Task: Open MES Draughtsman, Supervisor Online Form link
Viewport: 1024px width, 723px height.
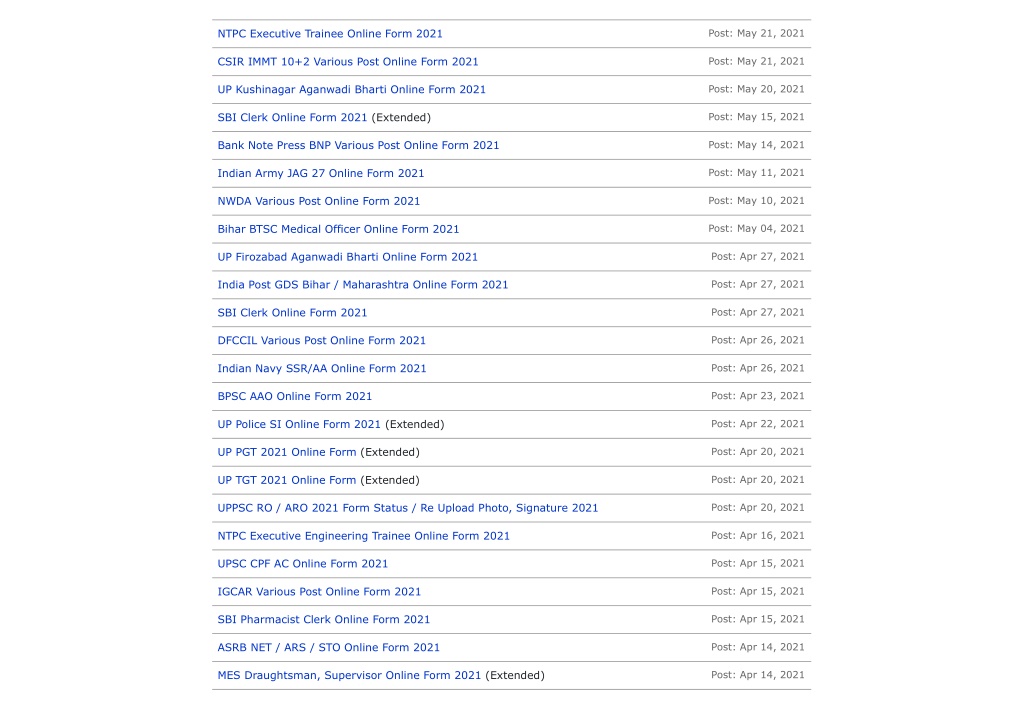Action: [349, 676]
